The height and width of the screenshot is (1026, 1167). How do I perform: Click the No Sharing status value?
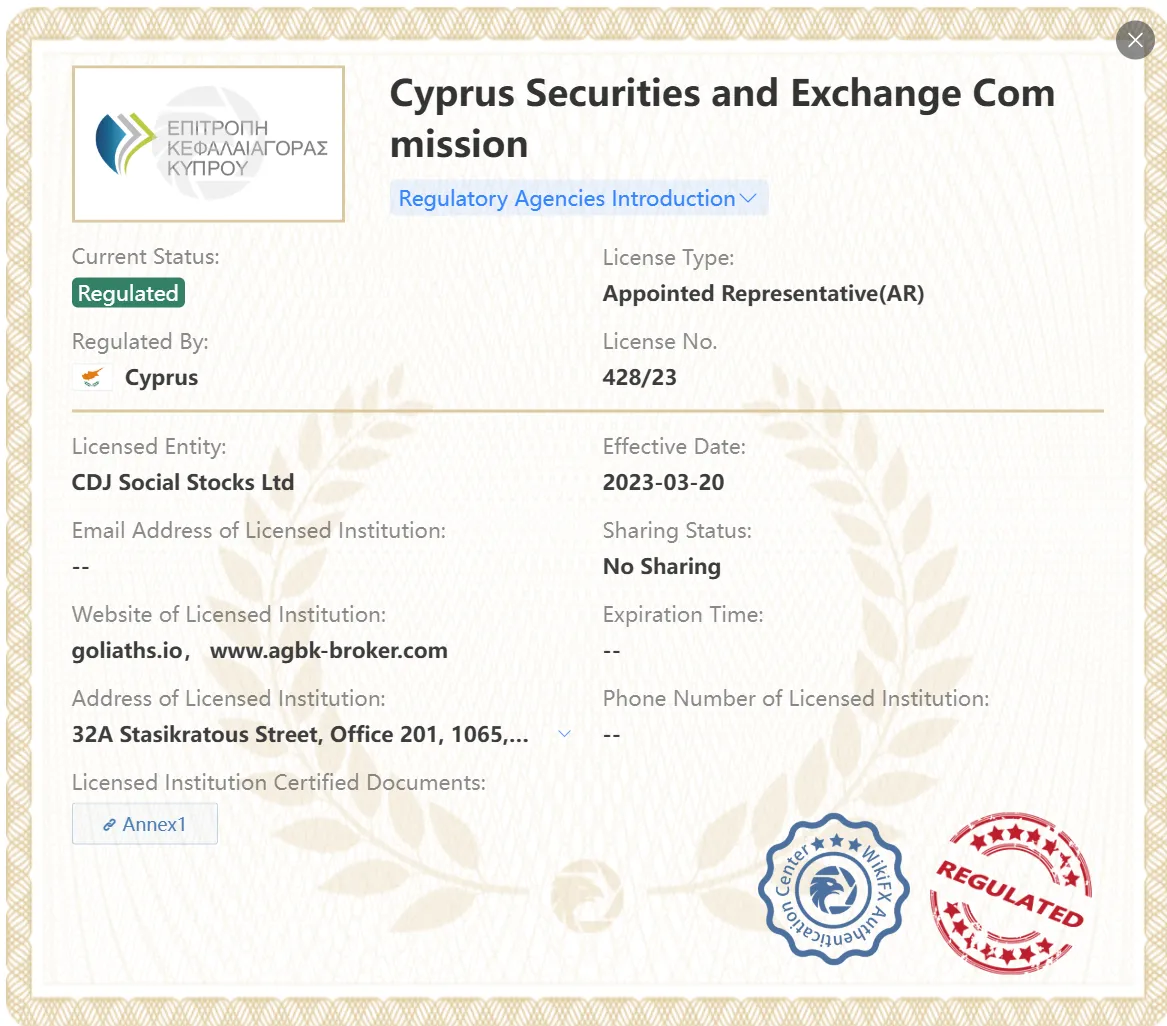662,566
